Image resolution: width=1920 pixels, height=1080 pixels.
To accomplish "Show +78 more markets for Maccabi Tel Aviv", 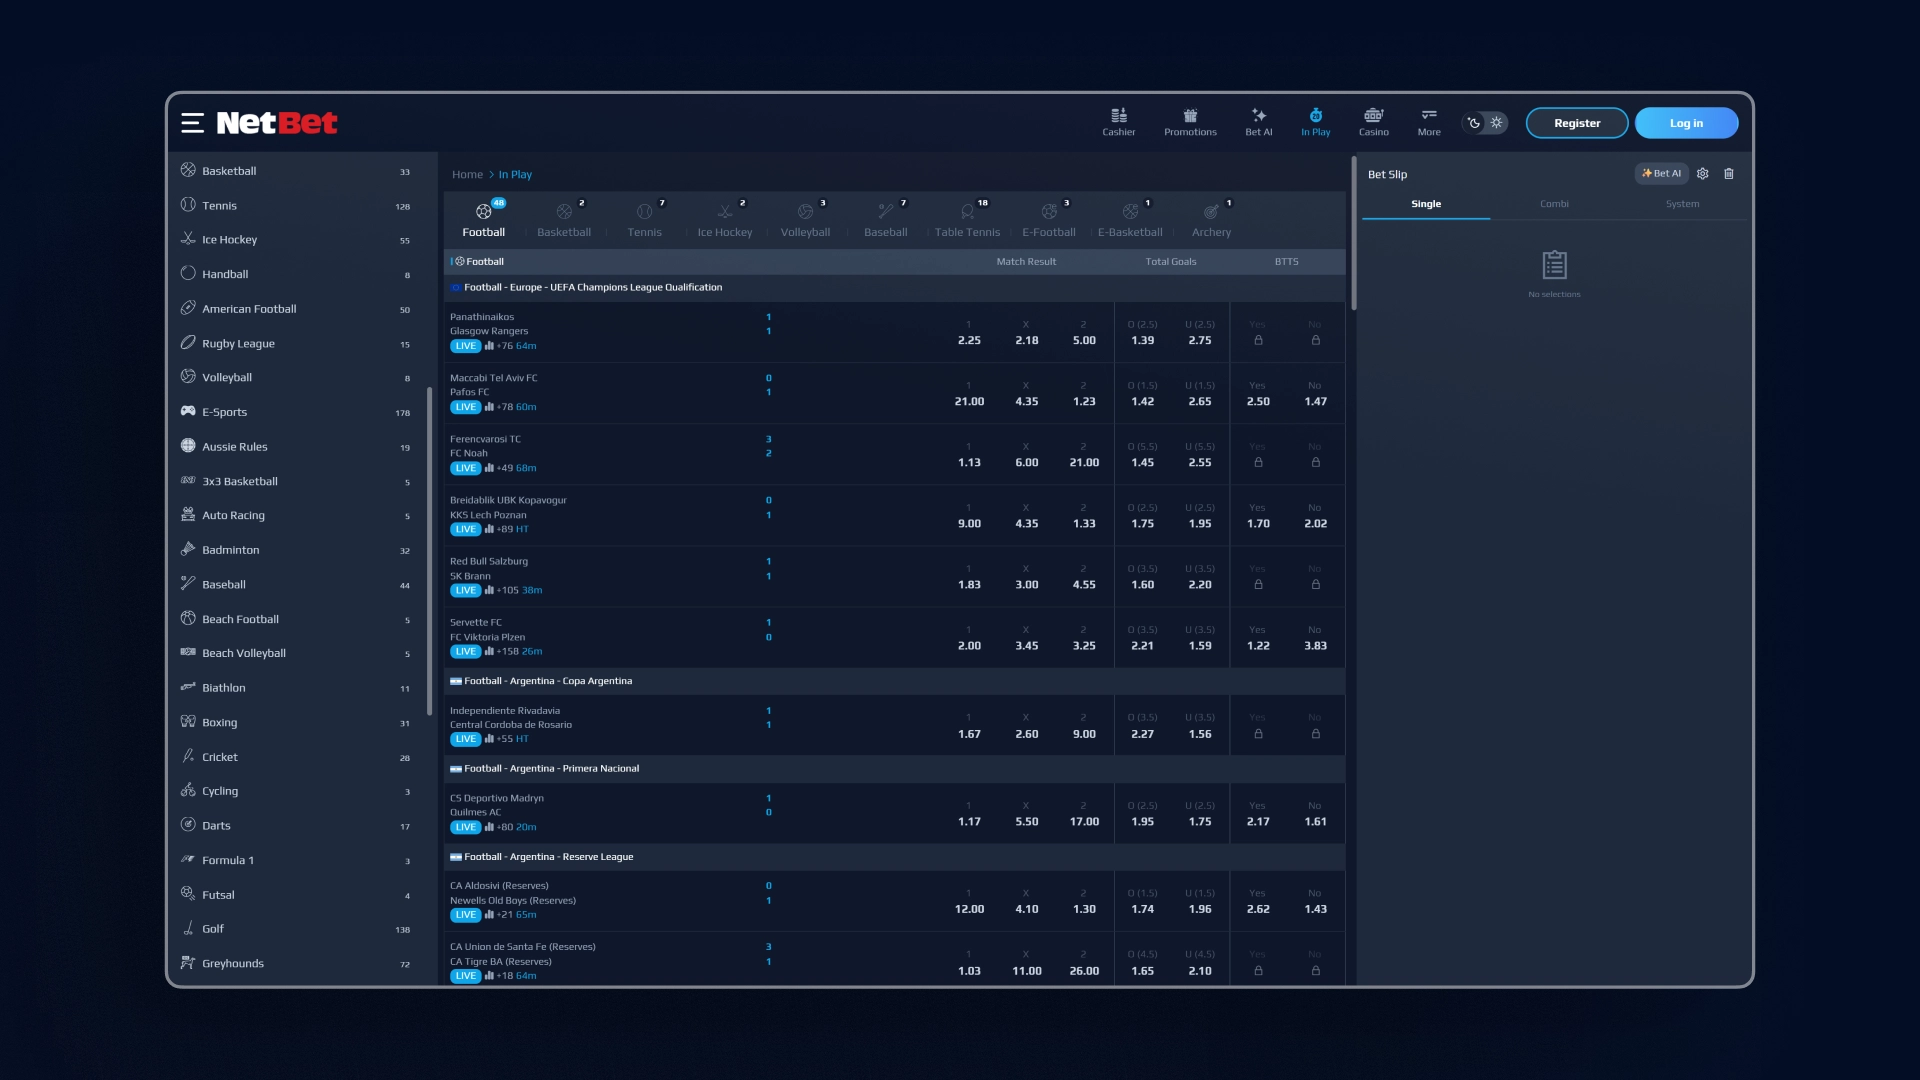I will point(505,407).
